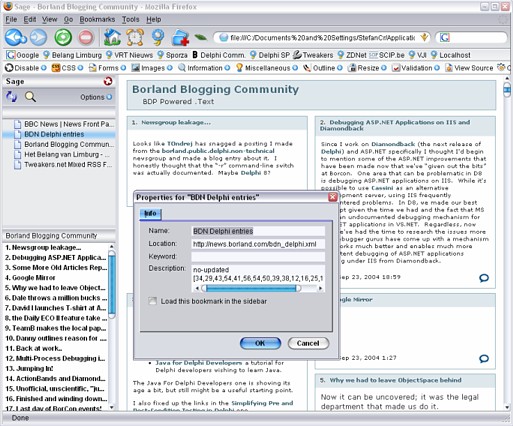Image resolution: width=513 pixels, height=426 pixels.
Task: Click the green Reload icon
Action: 63,37
